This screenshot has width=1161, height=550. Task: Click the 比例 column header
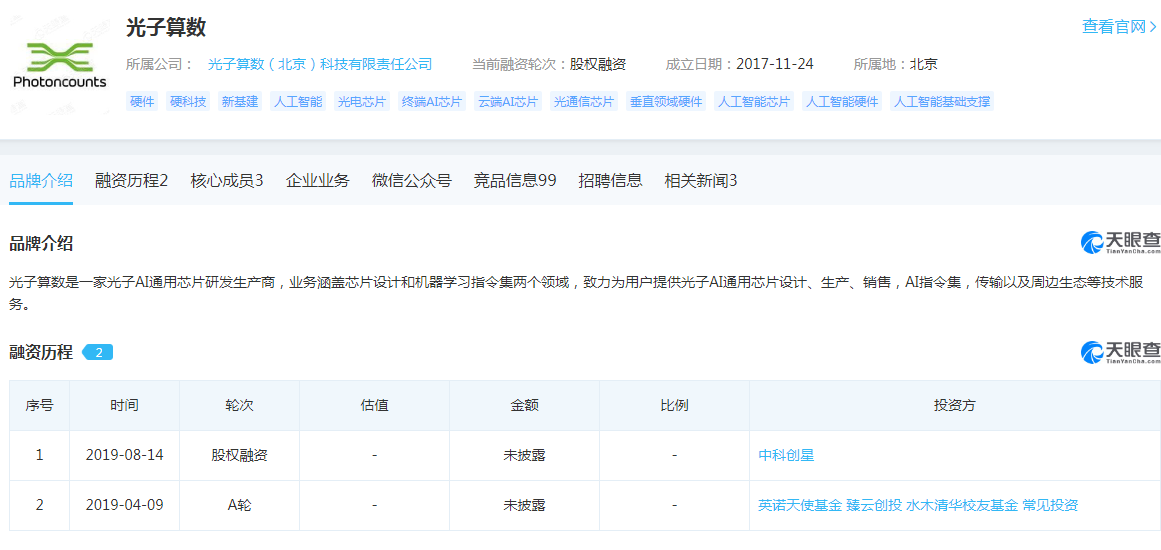(x=675, y=406)
